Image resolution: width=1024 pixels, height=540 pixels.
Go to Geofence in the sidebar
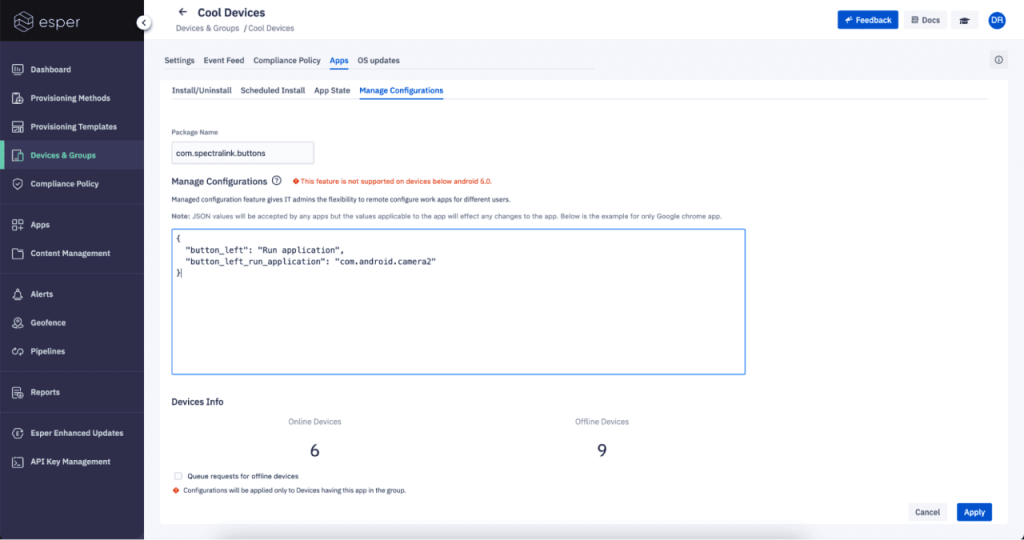pos(48,323)
